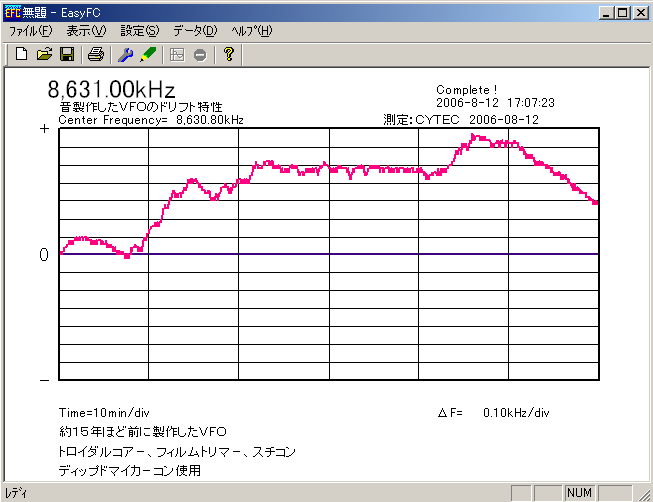
Task: Open the データ(D) menu
Action: point(195,31)
